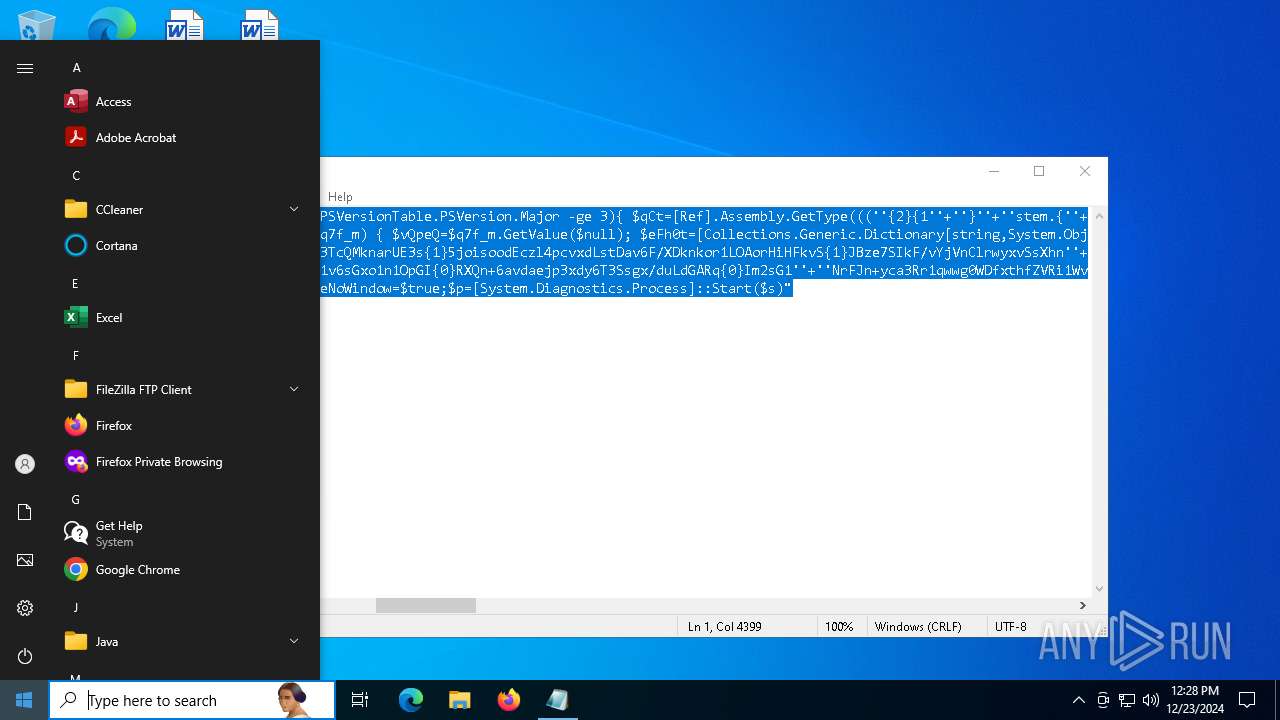Maximize the Notepad window
This screenshot has width=1280, height=720.
click(x=1039, y=171)
